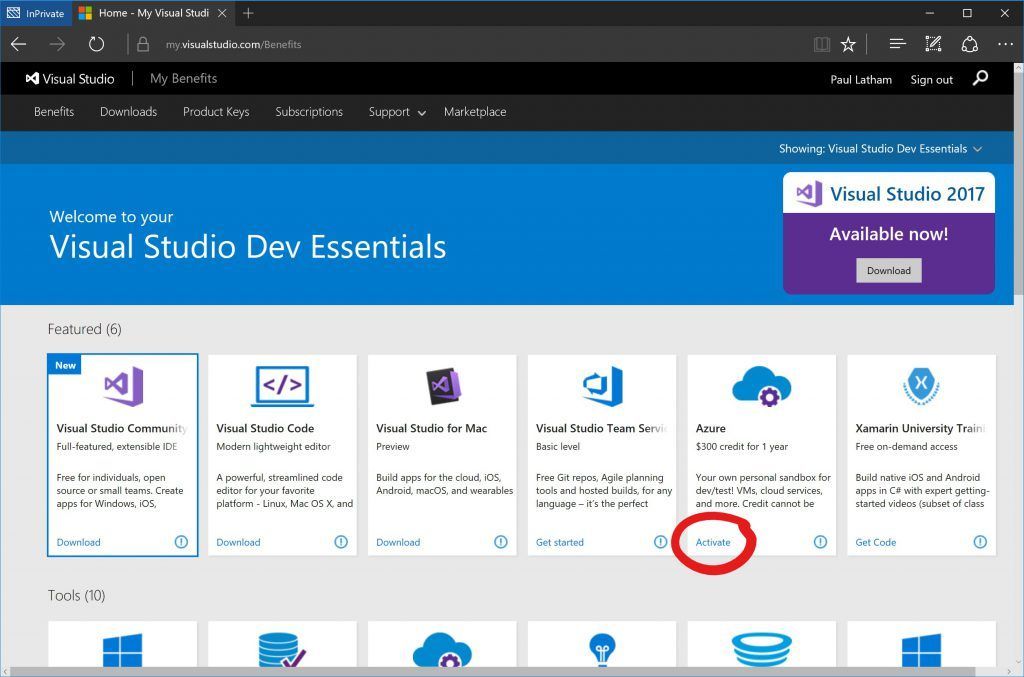Select the Home - My Visual Studio tab
Viewport: 1024px width, 677px height.
point(153,13)
